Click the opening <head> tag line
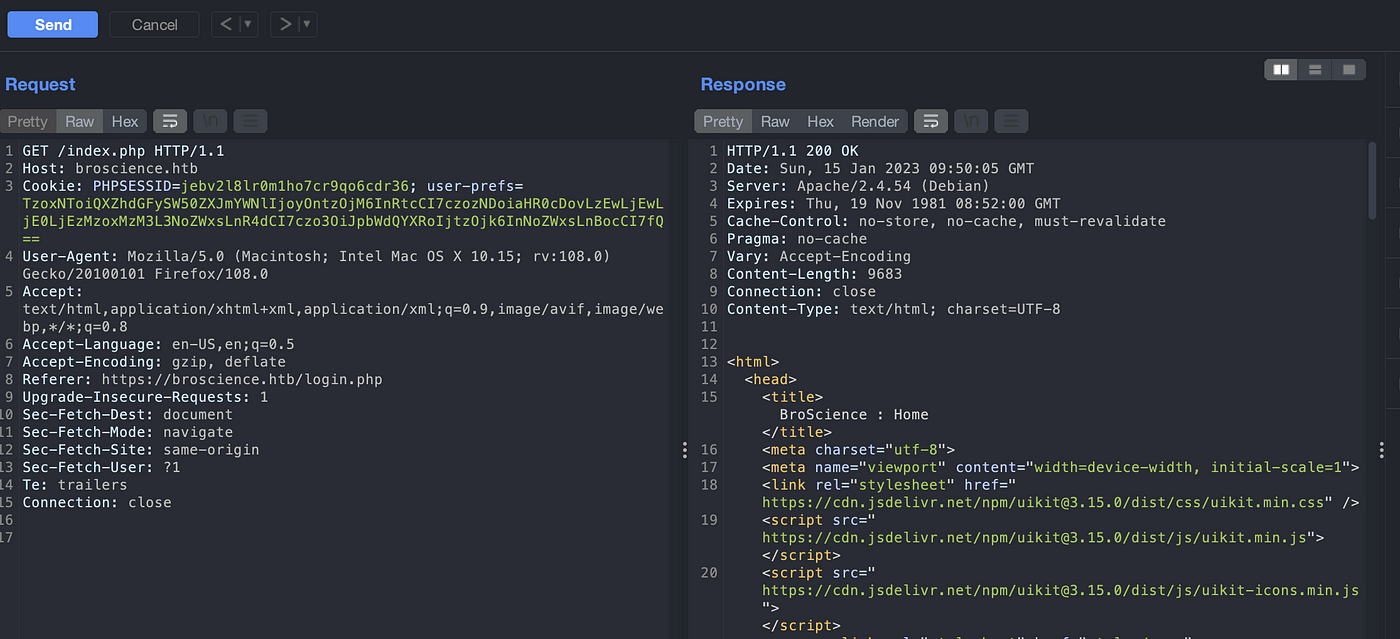 point(770,379)
